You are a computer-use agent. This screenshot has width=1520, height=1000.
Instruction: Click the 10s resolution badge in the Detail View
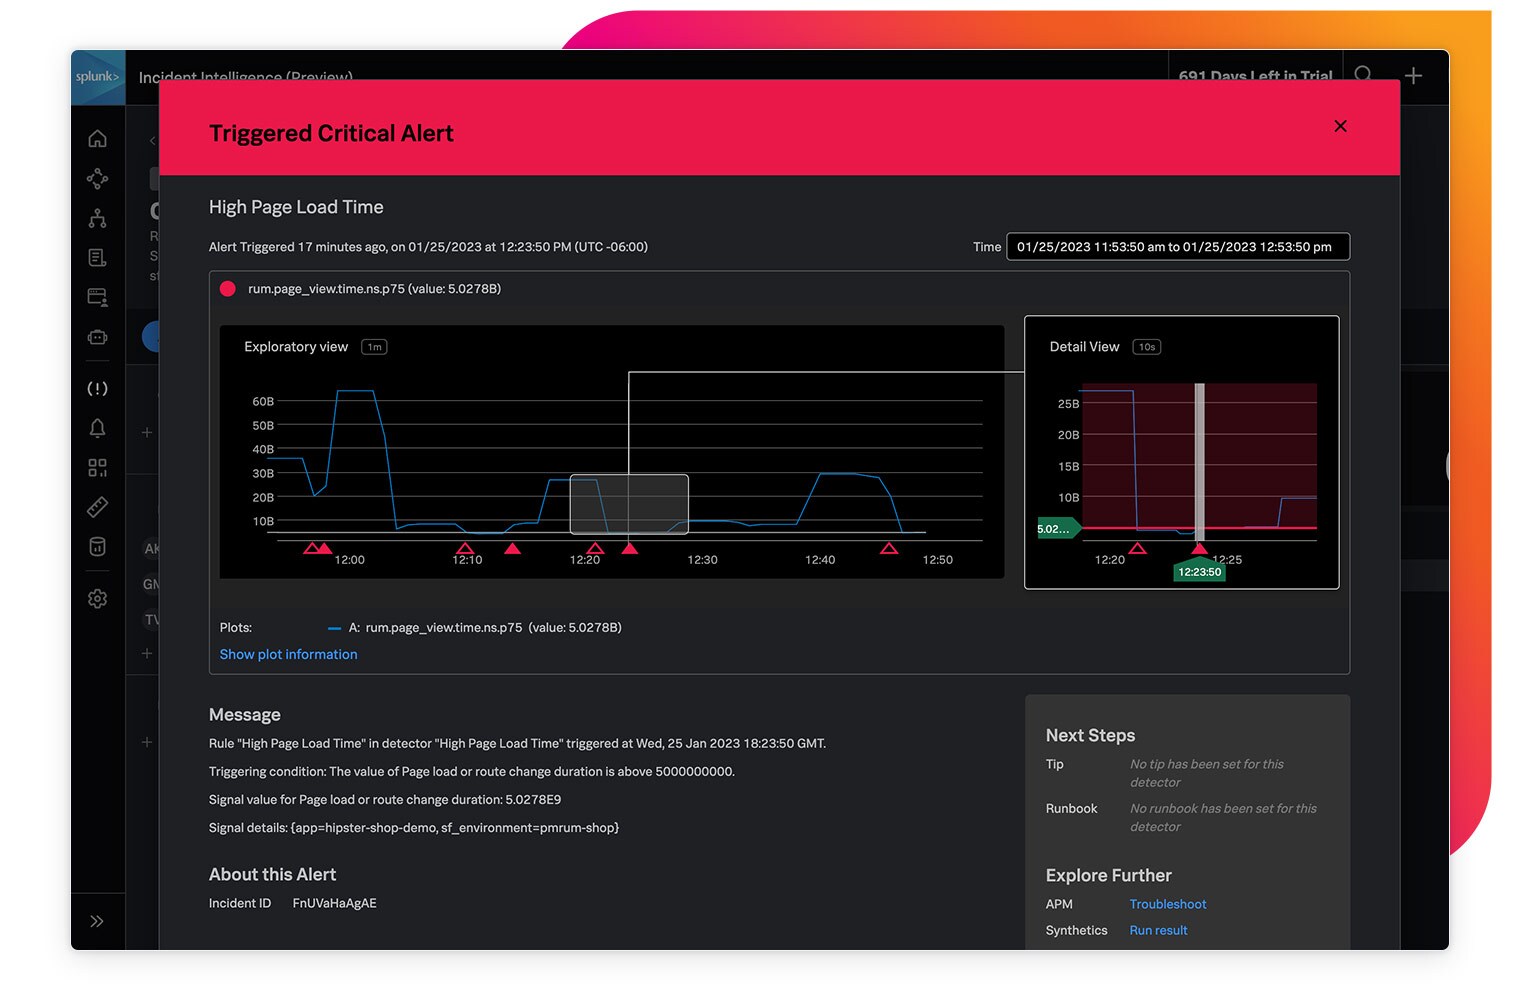(x=1146, y=347)
